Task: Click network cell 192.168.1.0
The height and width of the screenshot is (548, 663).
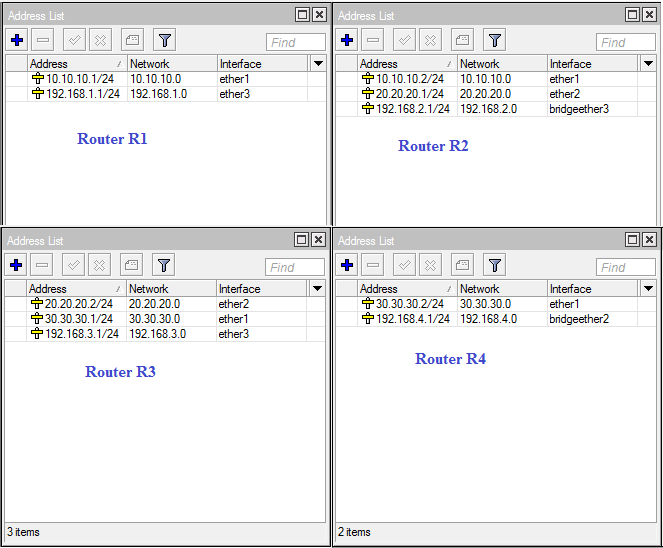Action: tap(172, 94)
